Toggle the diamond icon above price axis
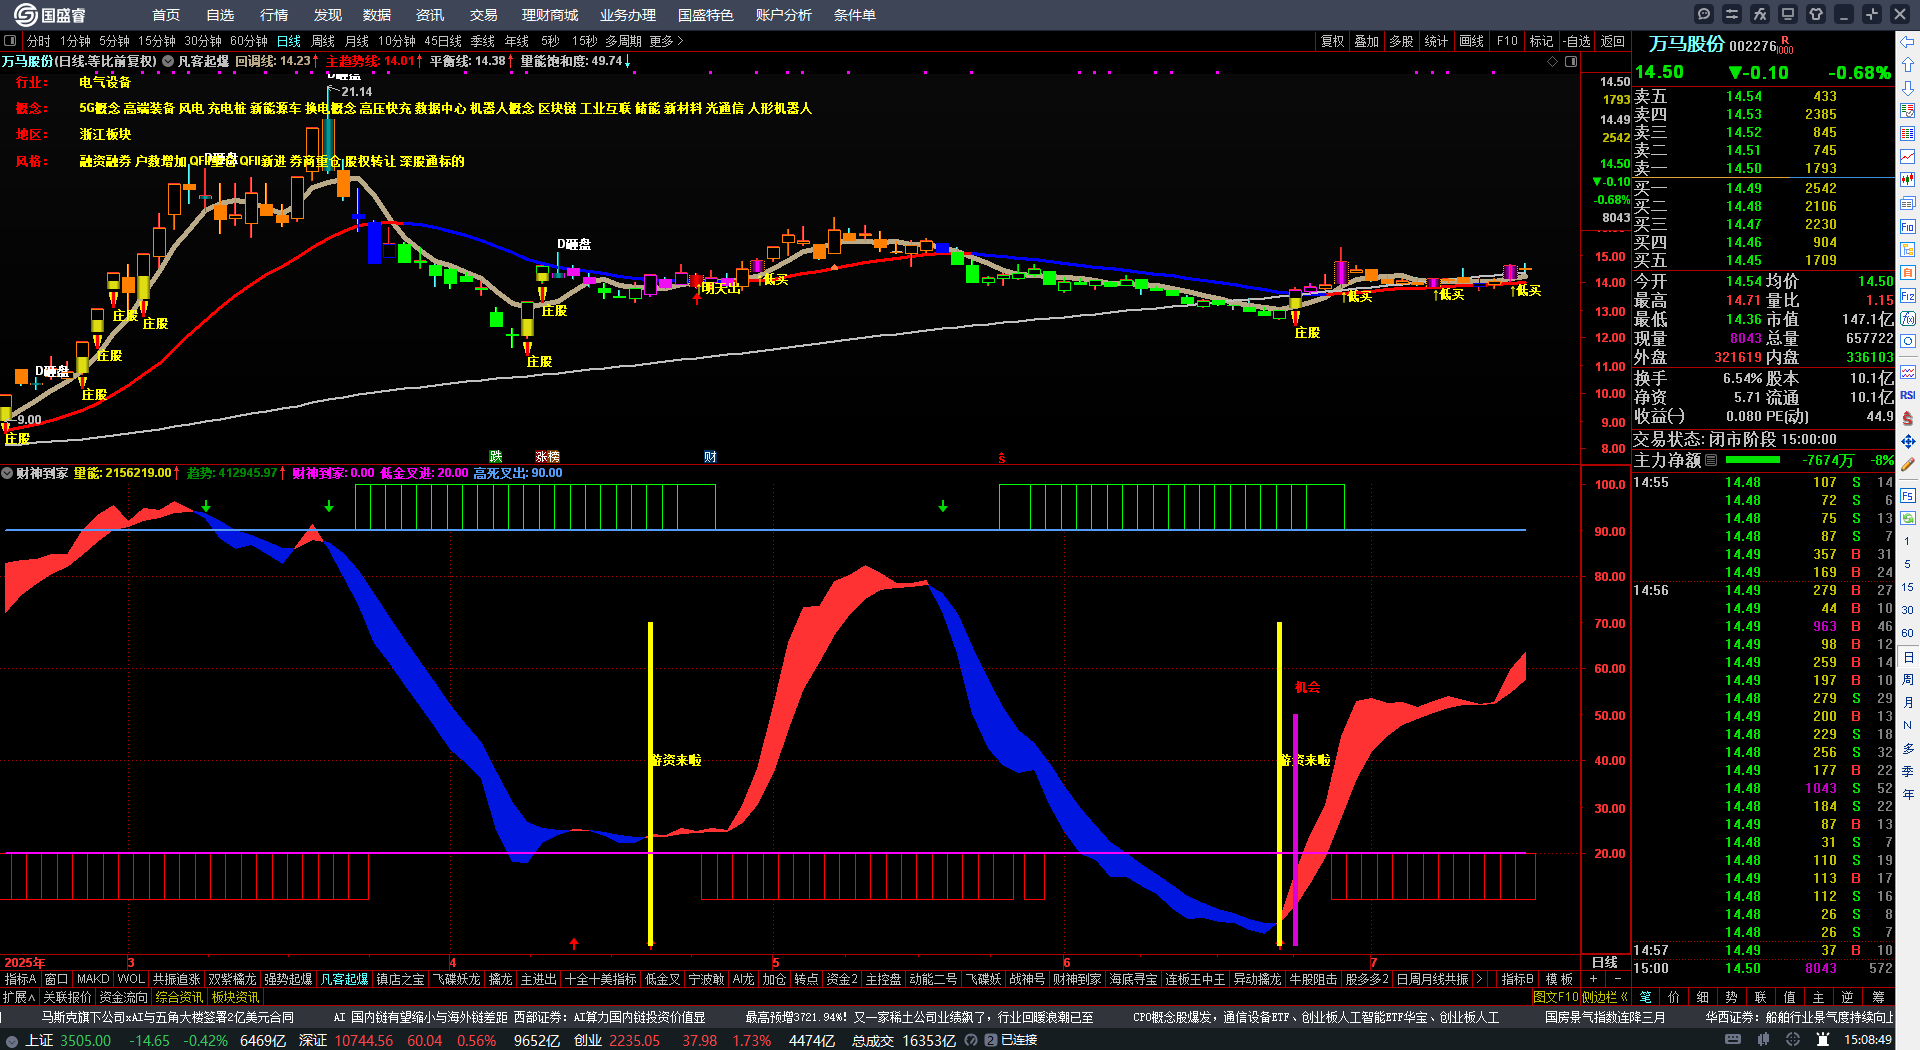Screen dimensions: 1920x1050 [1553, 61]
